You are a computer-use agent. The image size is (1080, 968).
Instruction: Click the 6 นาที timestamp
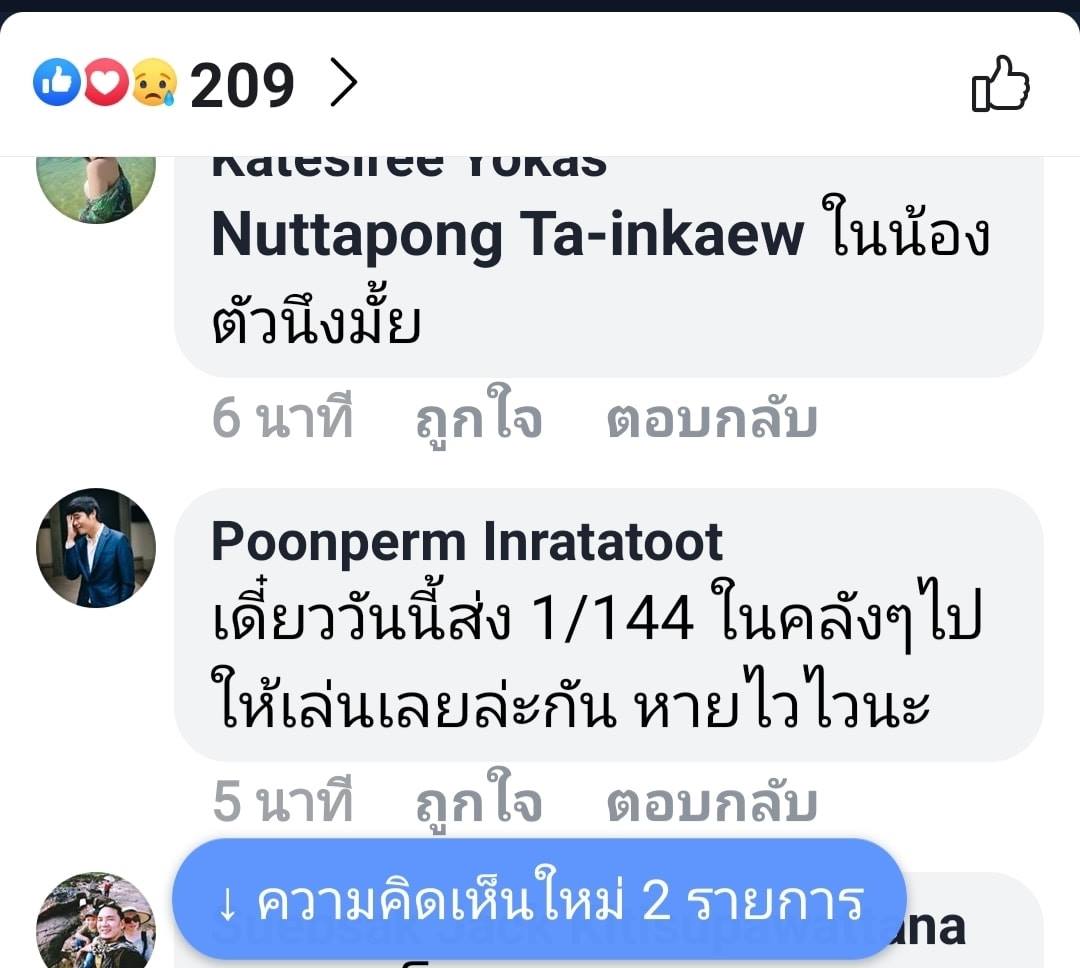coord(282,418)
